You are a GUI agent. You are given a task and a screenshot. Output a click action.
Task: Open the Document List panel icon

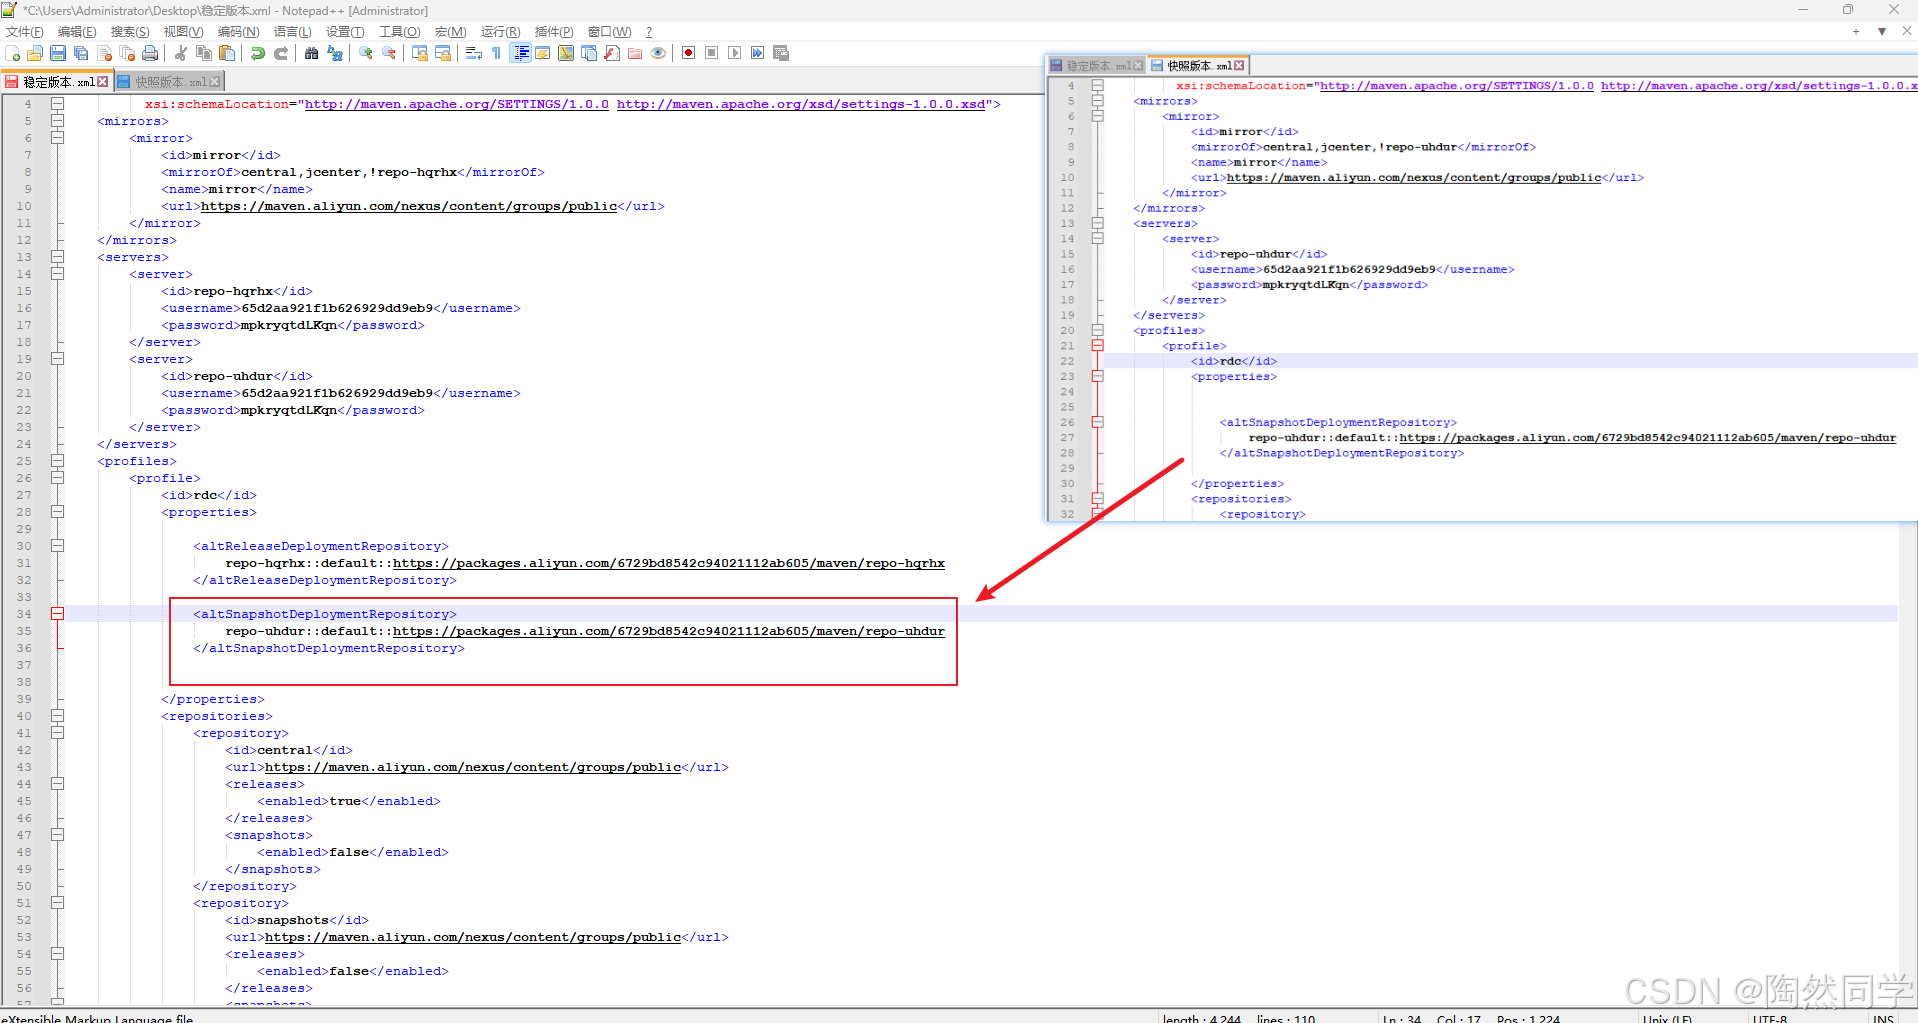pos(589,53)
